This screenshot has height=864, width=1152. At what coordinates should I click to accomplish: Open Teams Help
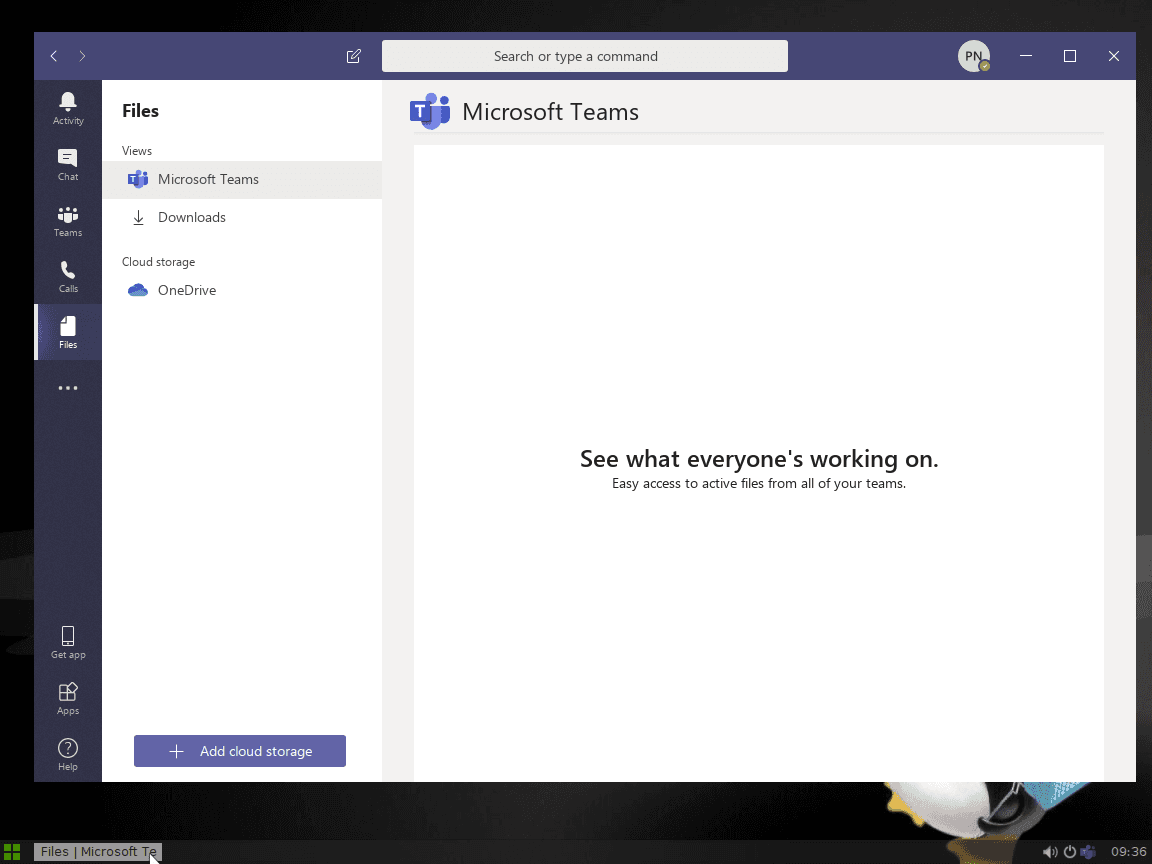[x=67, y=752]
